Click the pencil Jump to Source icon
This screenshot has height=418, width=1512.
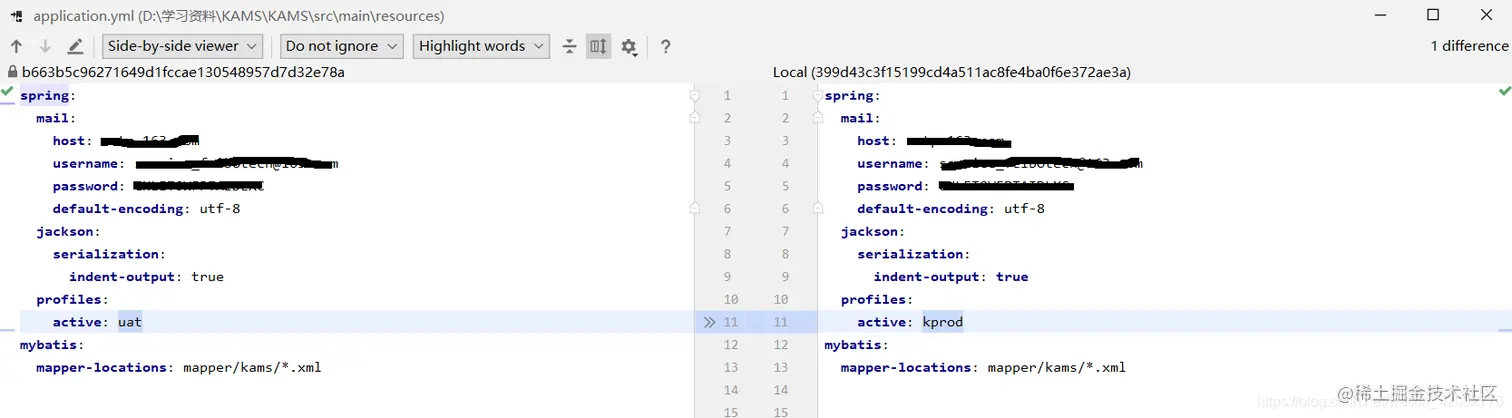pos(75,46)
